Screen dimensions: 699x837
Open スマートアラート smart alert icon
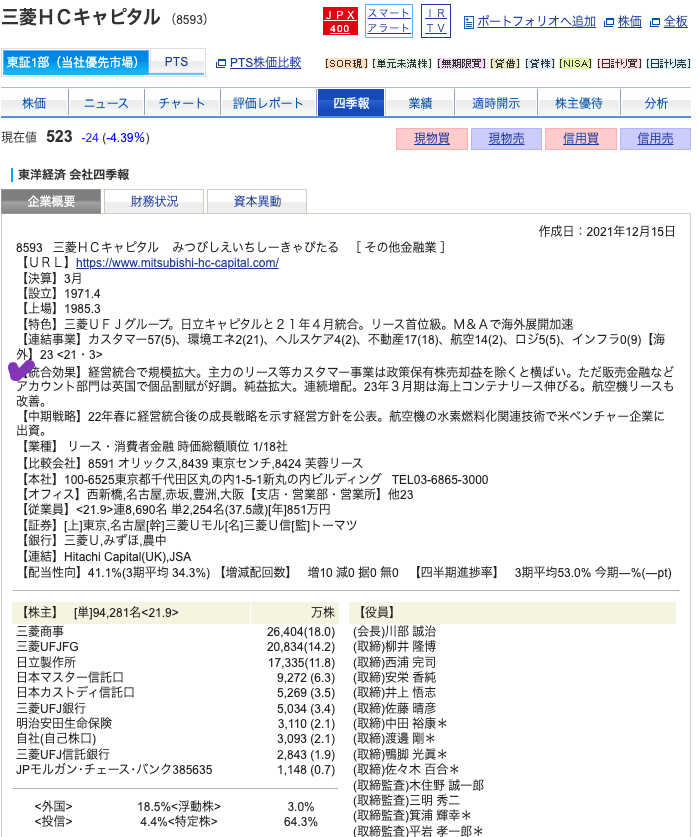(x=389, y=21)
